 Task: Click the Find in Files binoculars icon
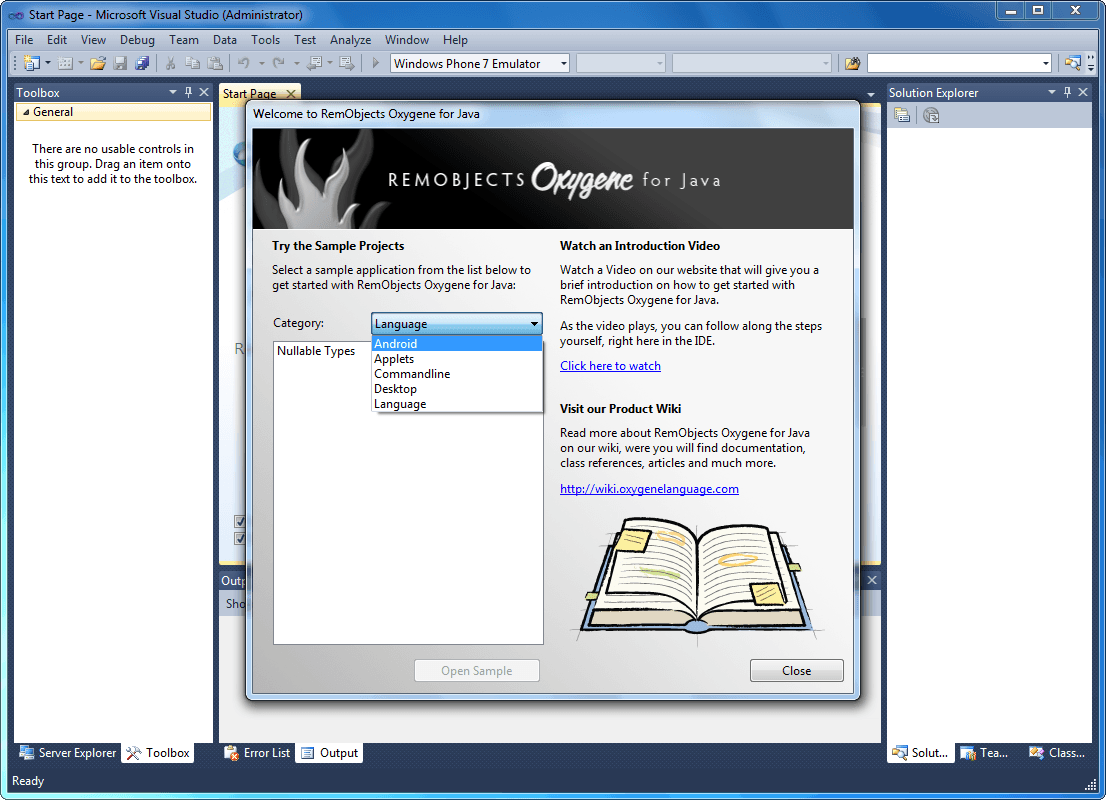pyautogui.click(x=852, y=63)
